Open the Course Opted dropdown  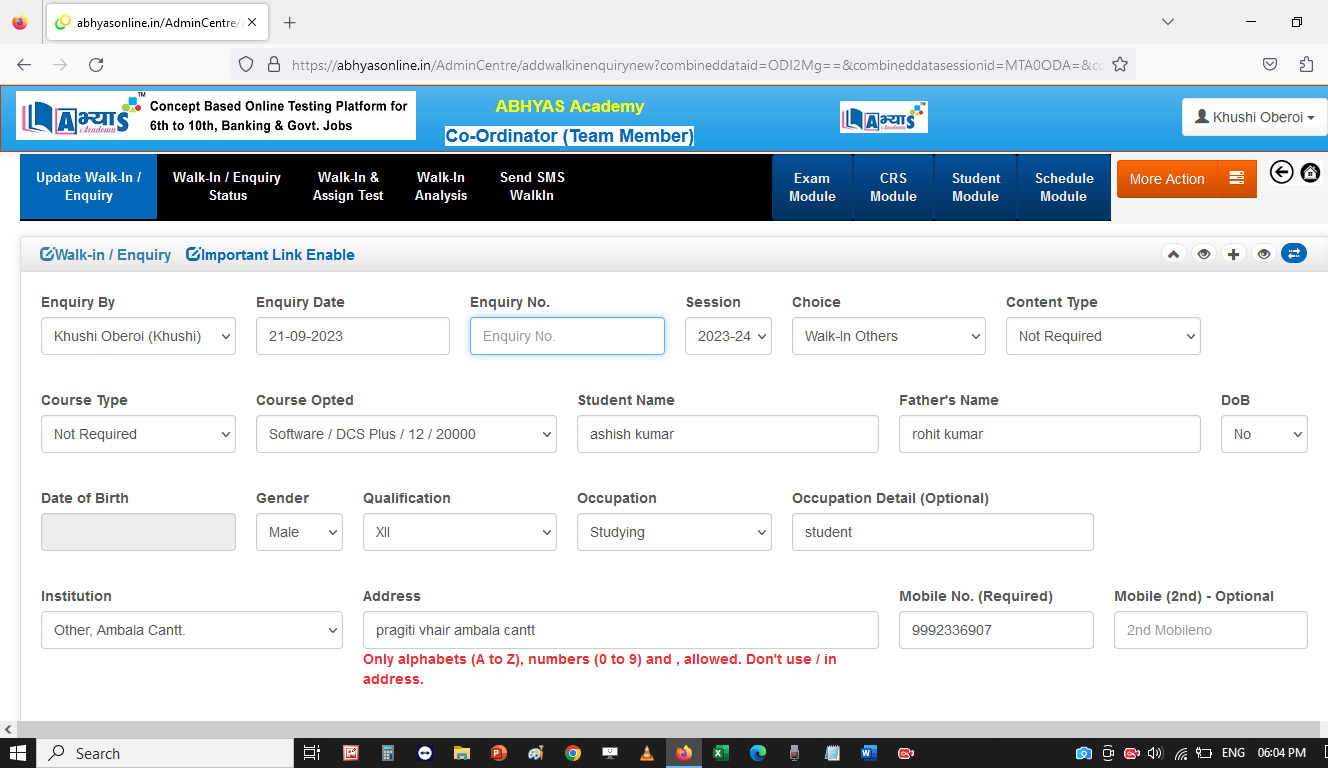click(406, 434)
